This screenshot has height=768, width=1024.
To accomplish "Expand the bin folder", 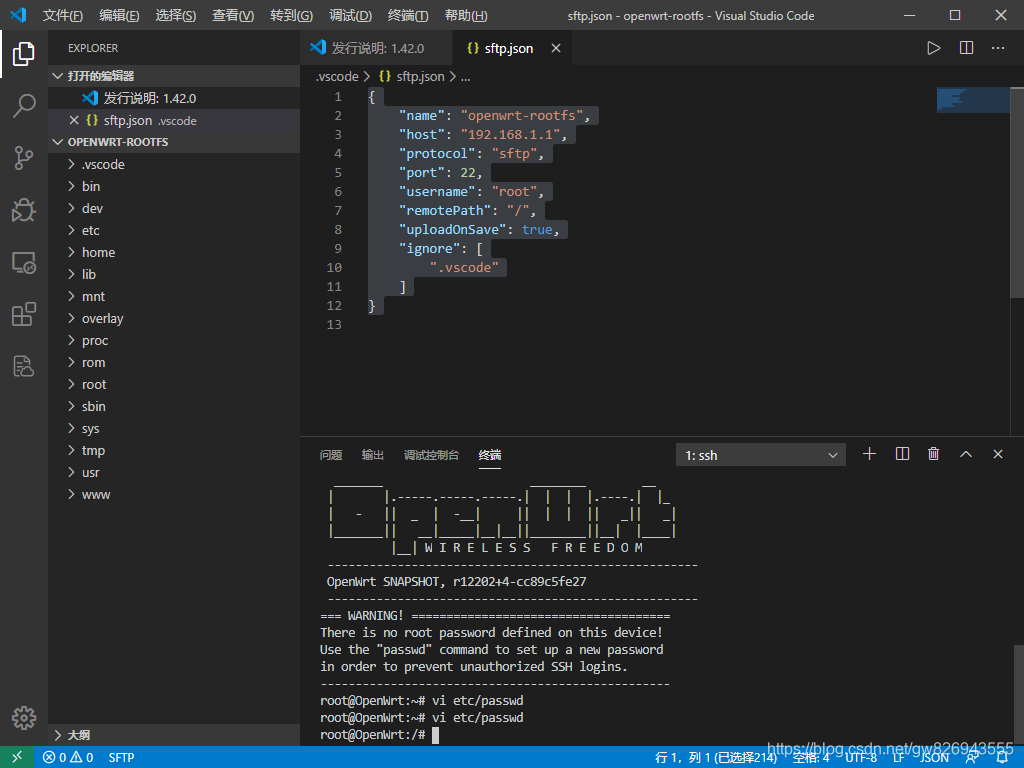I will [174, 186].
